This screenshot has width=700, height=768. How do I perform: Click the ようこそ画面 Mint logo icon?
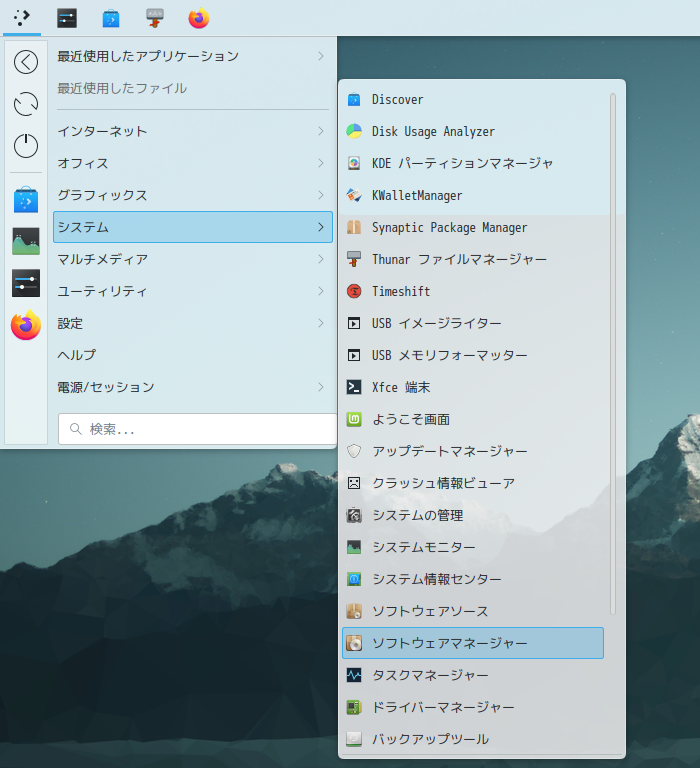[354, 419]
